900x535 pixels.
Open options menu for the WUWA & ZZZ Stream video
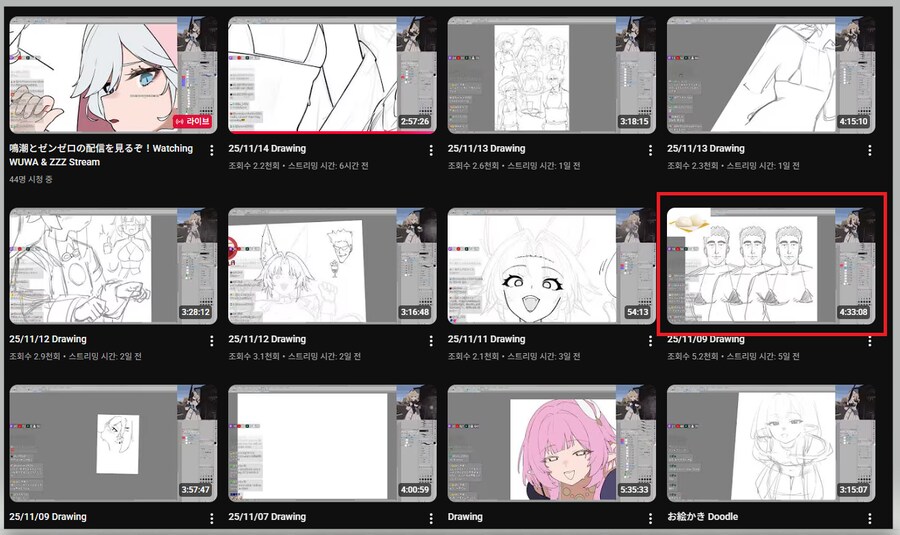coord(212,150)
